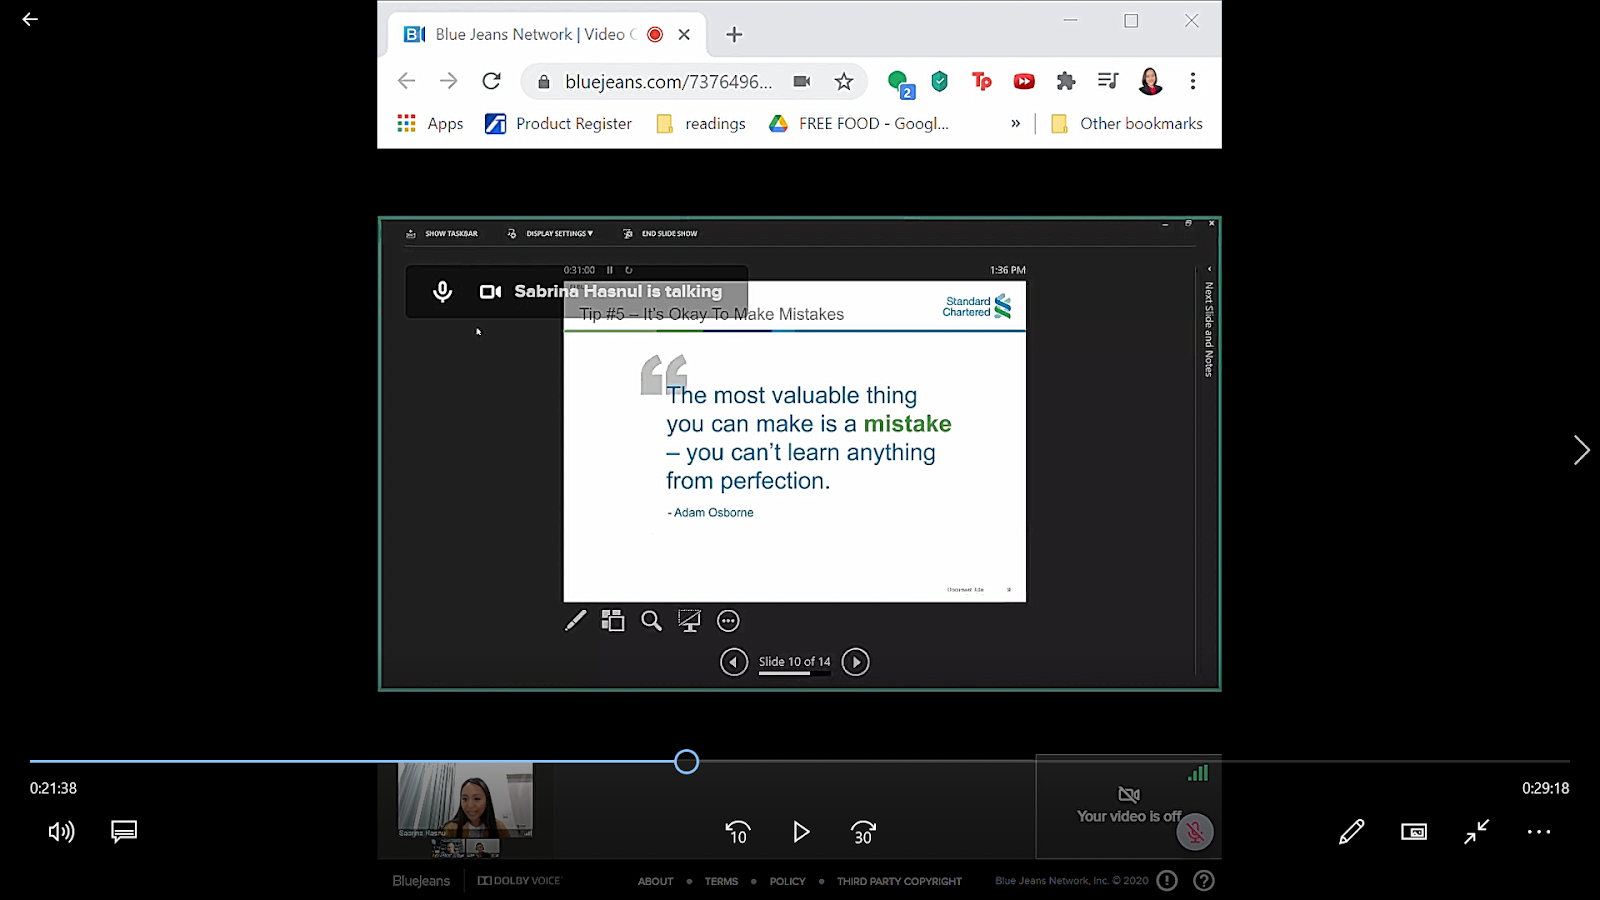This screenshot has height=900, width=1600.
Task: Click End Slide Show
Action: click(x=660, y=234)
